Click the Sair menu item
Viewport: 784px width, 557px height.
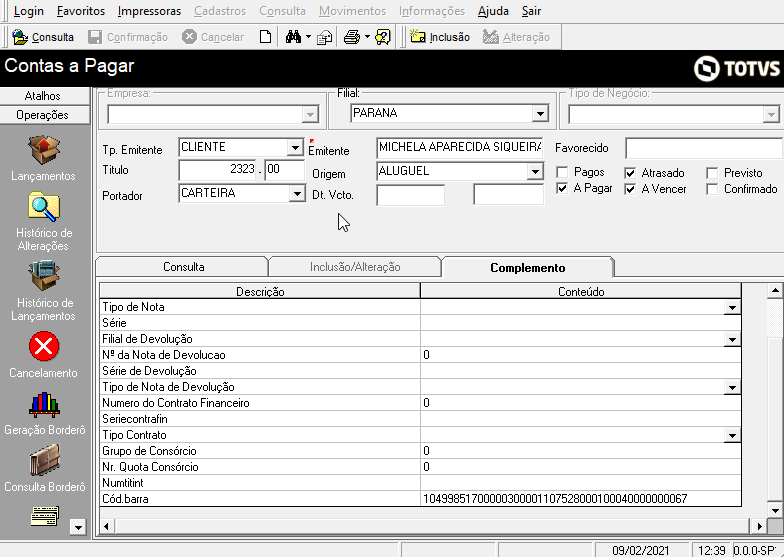(531, 11)
